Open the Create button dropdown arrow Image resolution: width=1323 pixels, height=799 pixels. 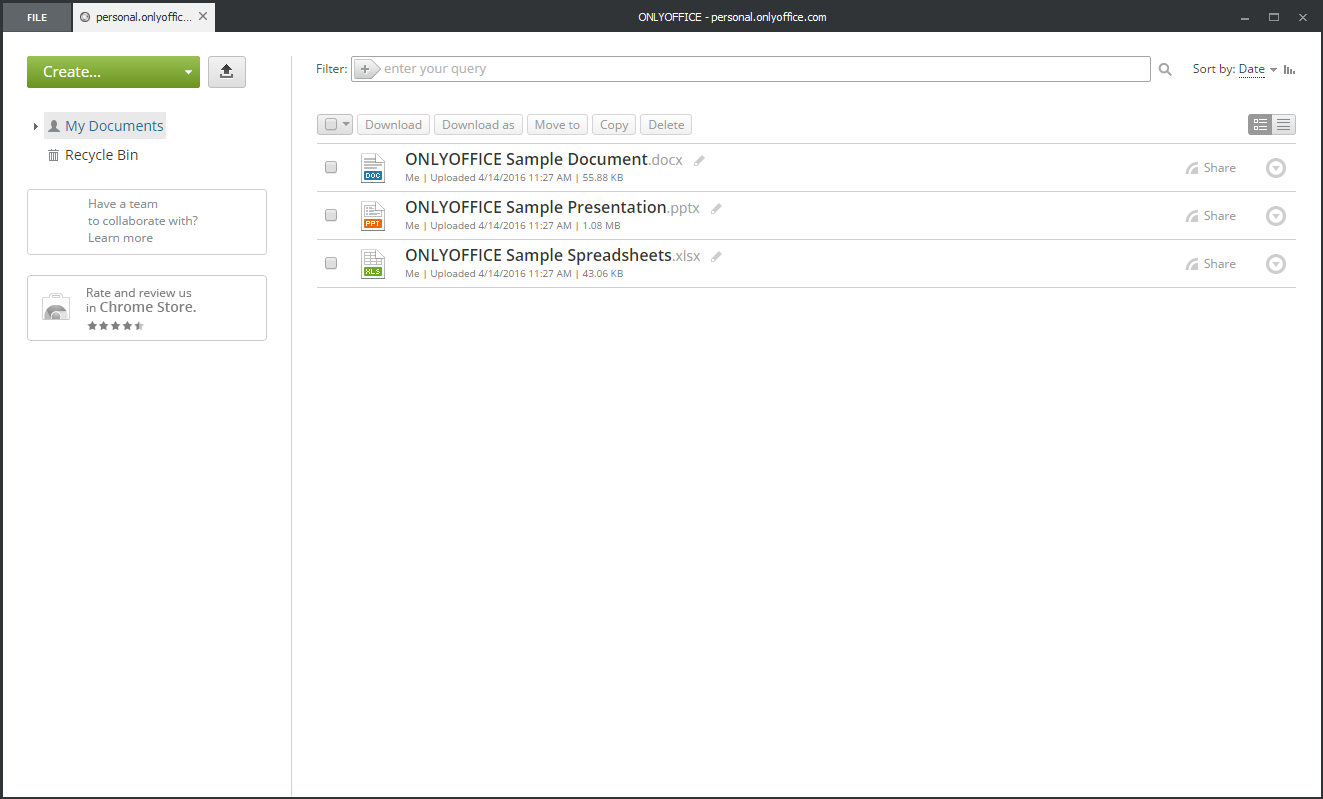click(x=188, y=72)
